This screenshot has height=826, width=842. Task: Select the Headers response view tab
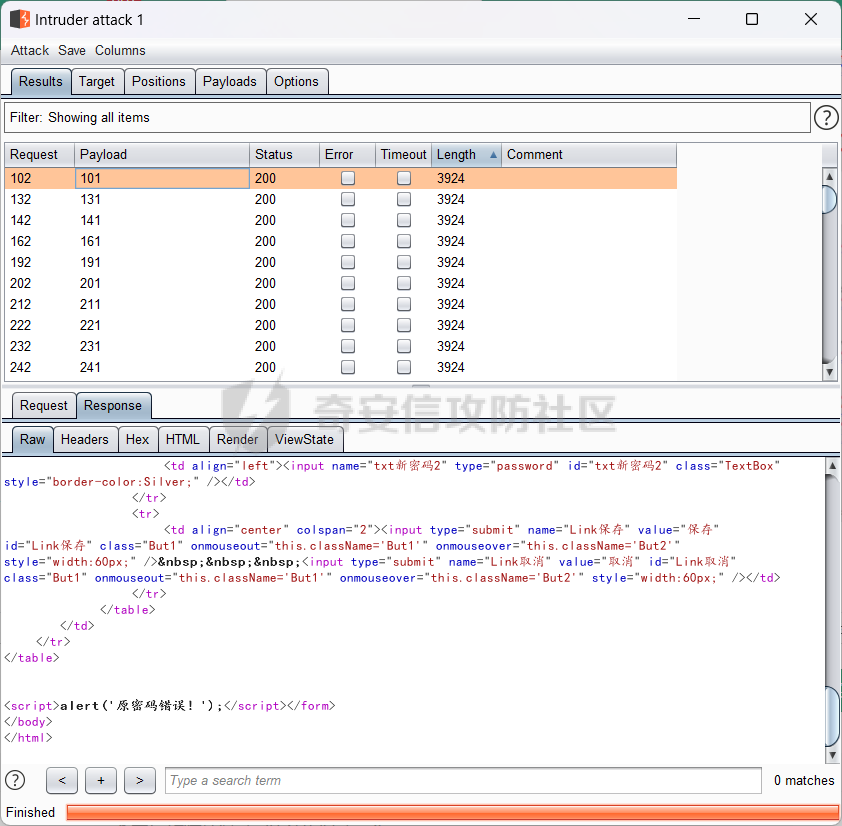85,439
